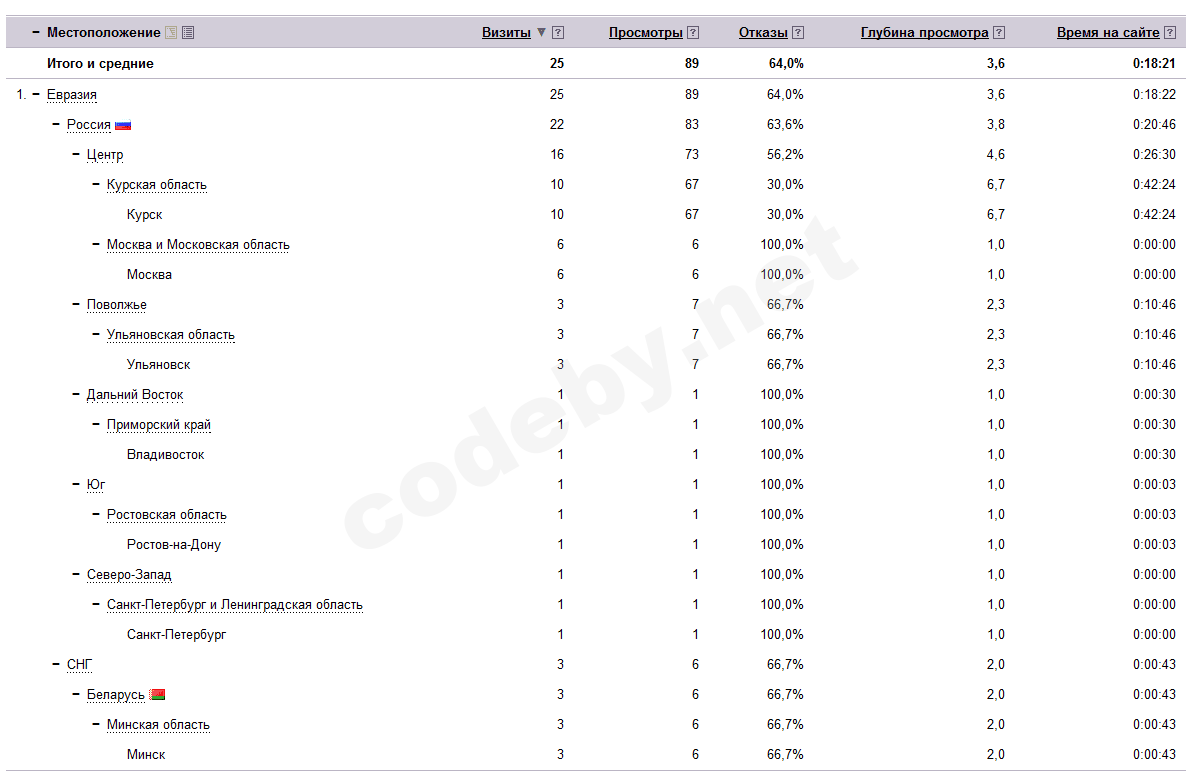
Task: Click the help icon next to Визиты
Action: [558, 33]
